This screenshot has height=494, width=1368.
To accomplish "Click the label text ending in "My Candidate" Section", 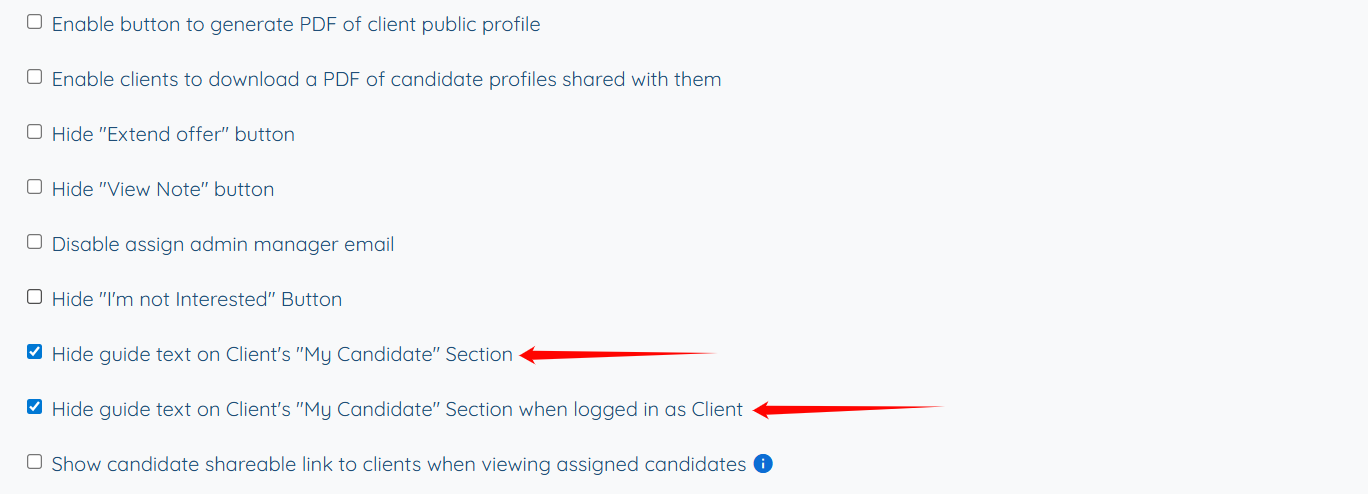I will point(282,354).
